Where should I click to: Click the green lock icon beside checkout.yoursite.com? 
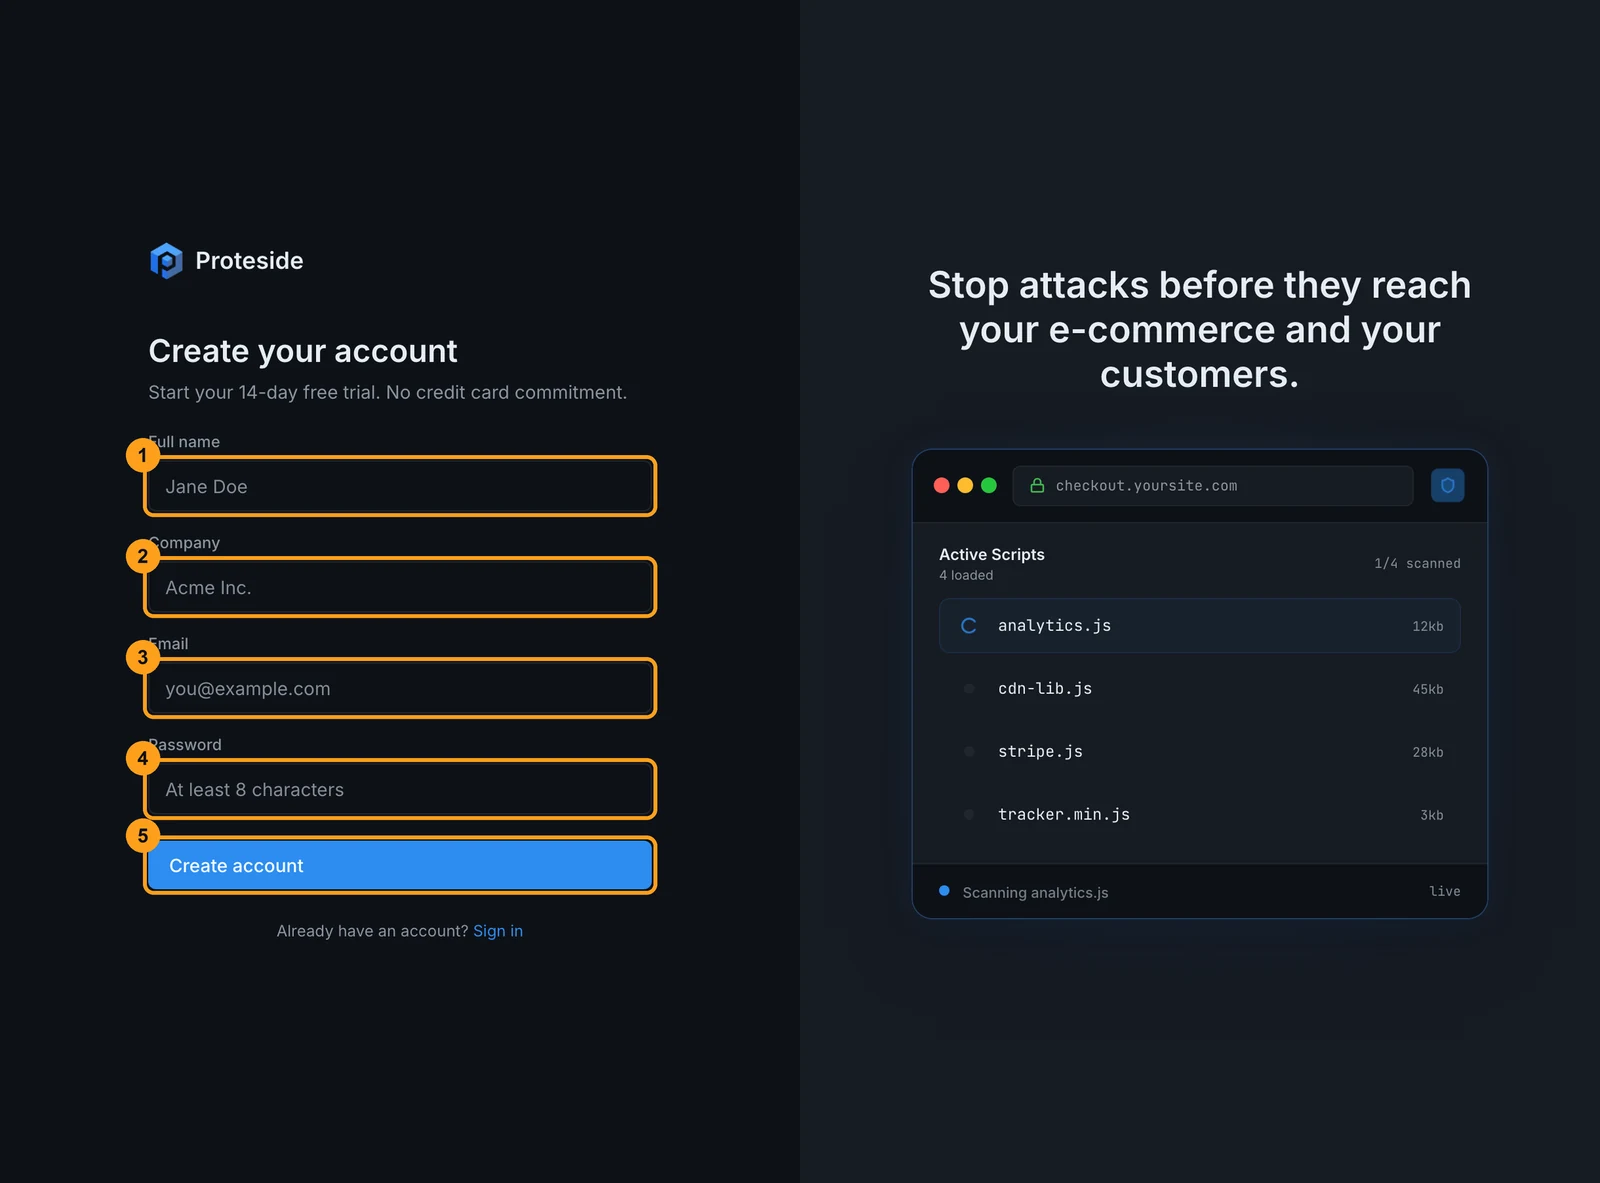1037,485
